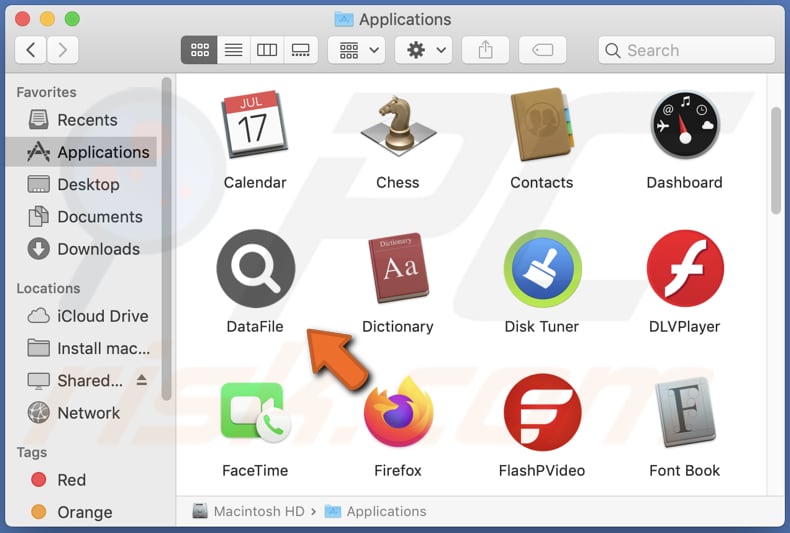
Task: Select the Dictionary app icon
Action: pos(398,268)
